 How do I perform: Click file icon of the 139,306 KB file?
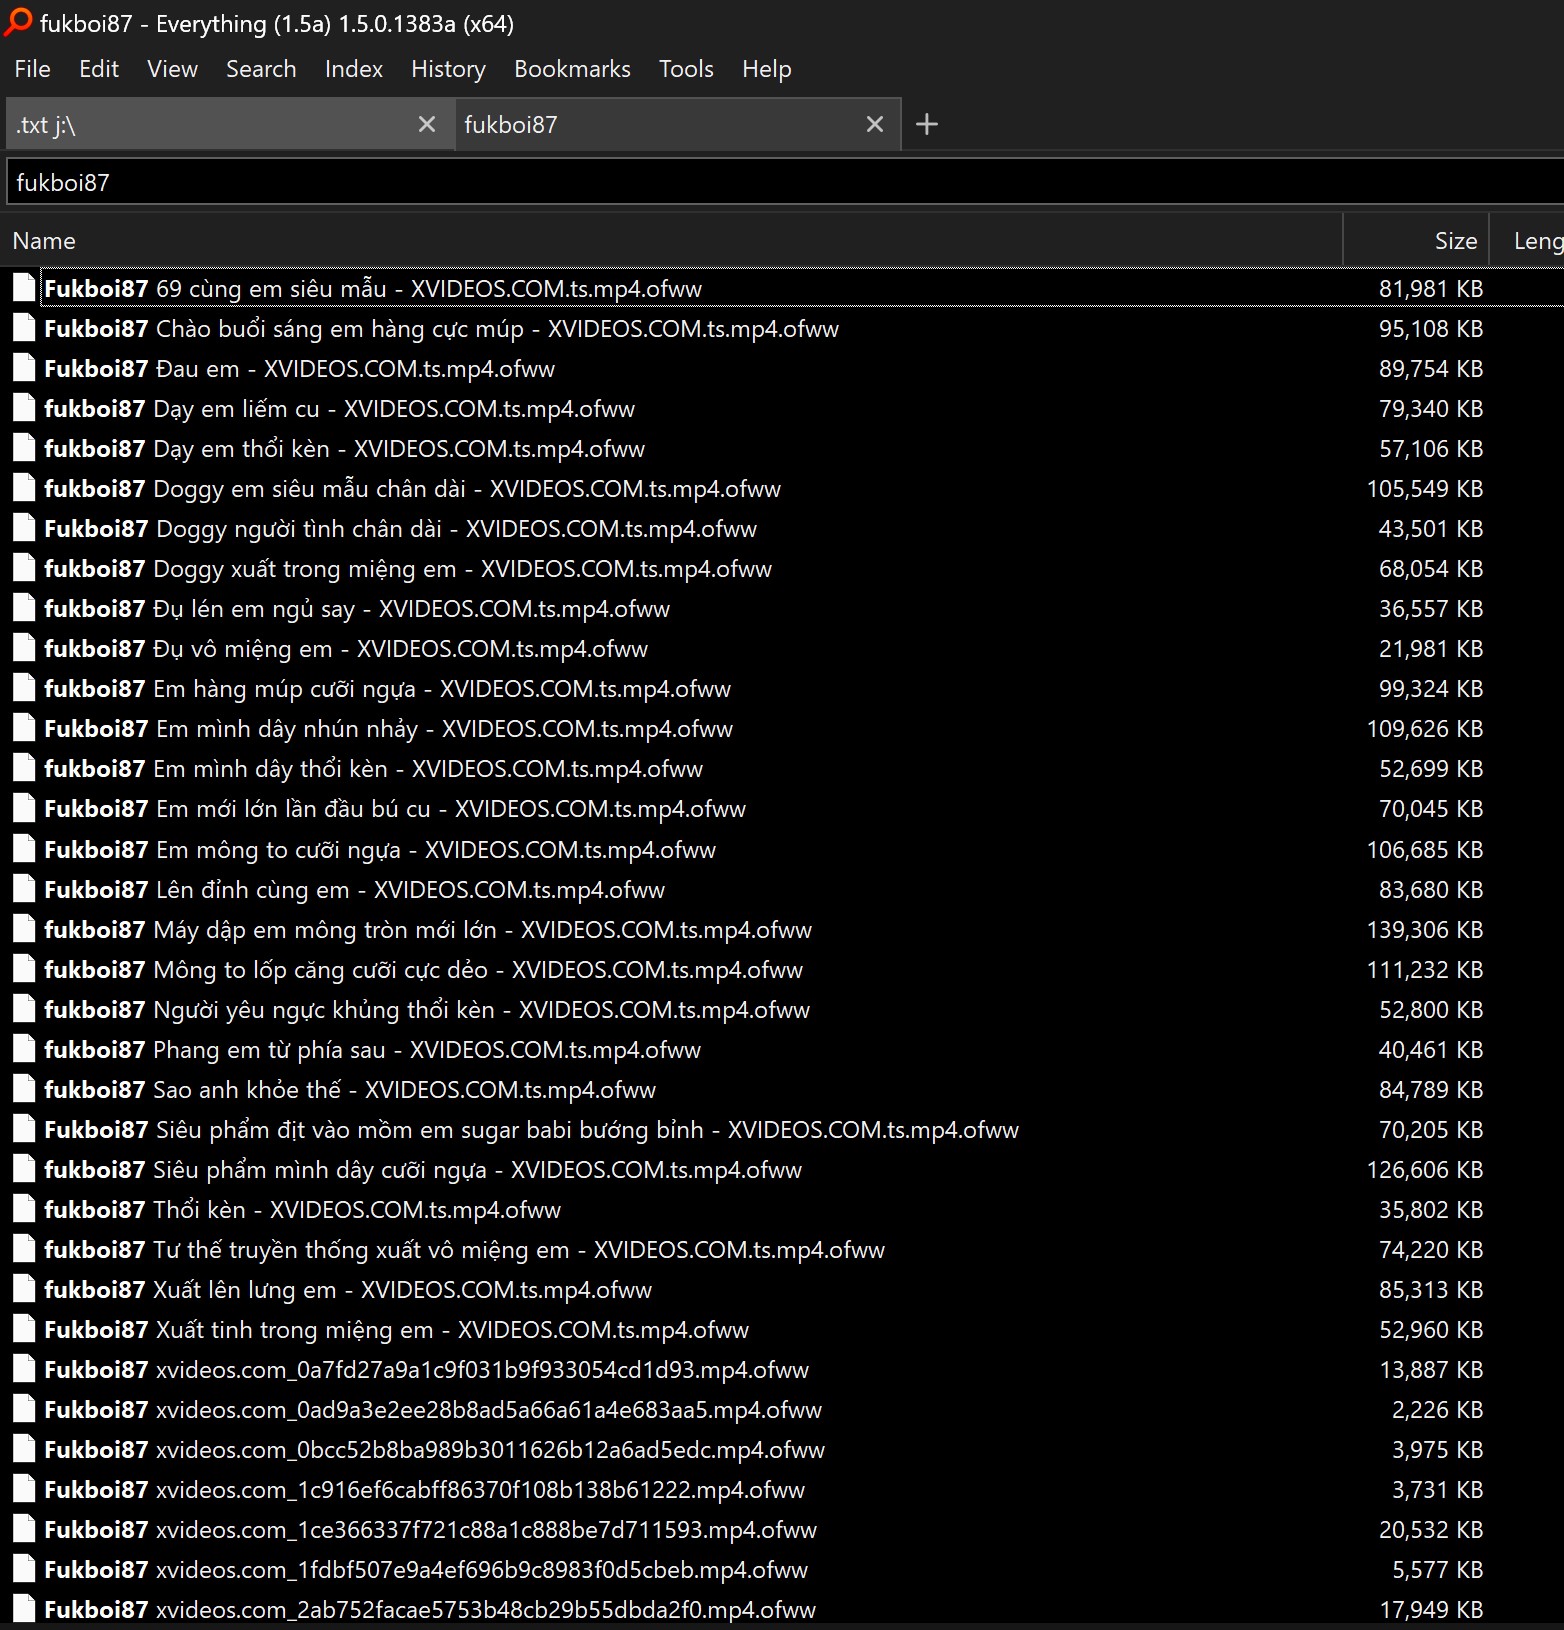pos(24,929)
